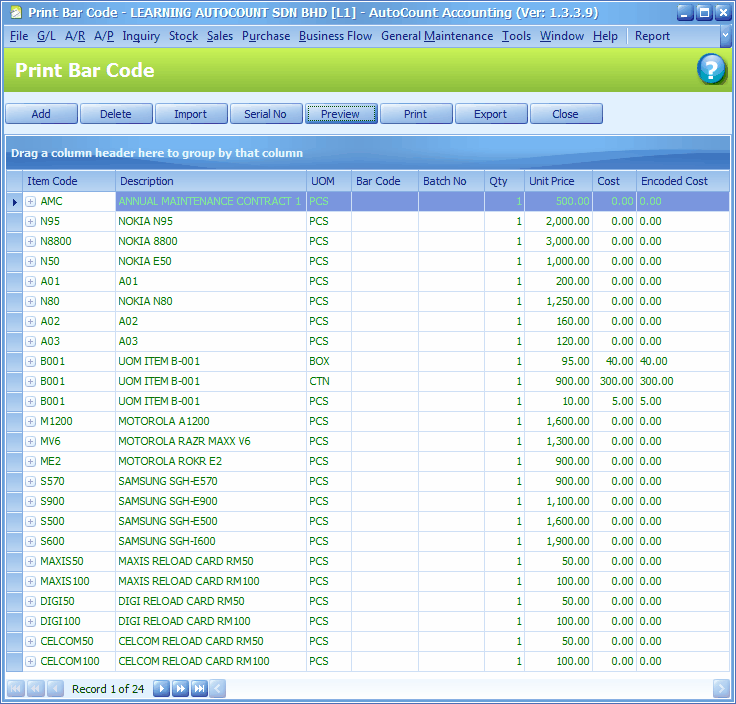Open the Sales menu

(220, 36)
